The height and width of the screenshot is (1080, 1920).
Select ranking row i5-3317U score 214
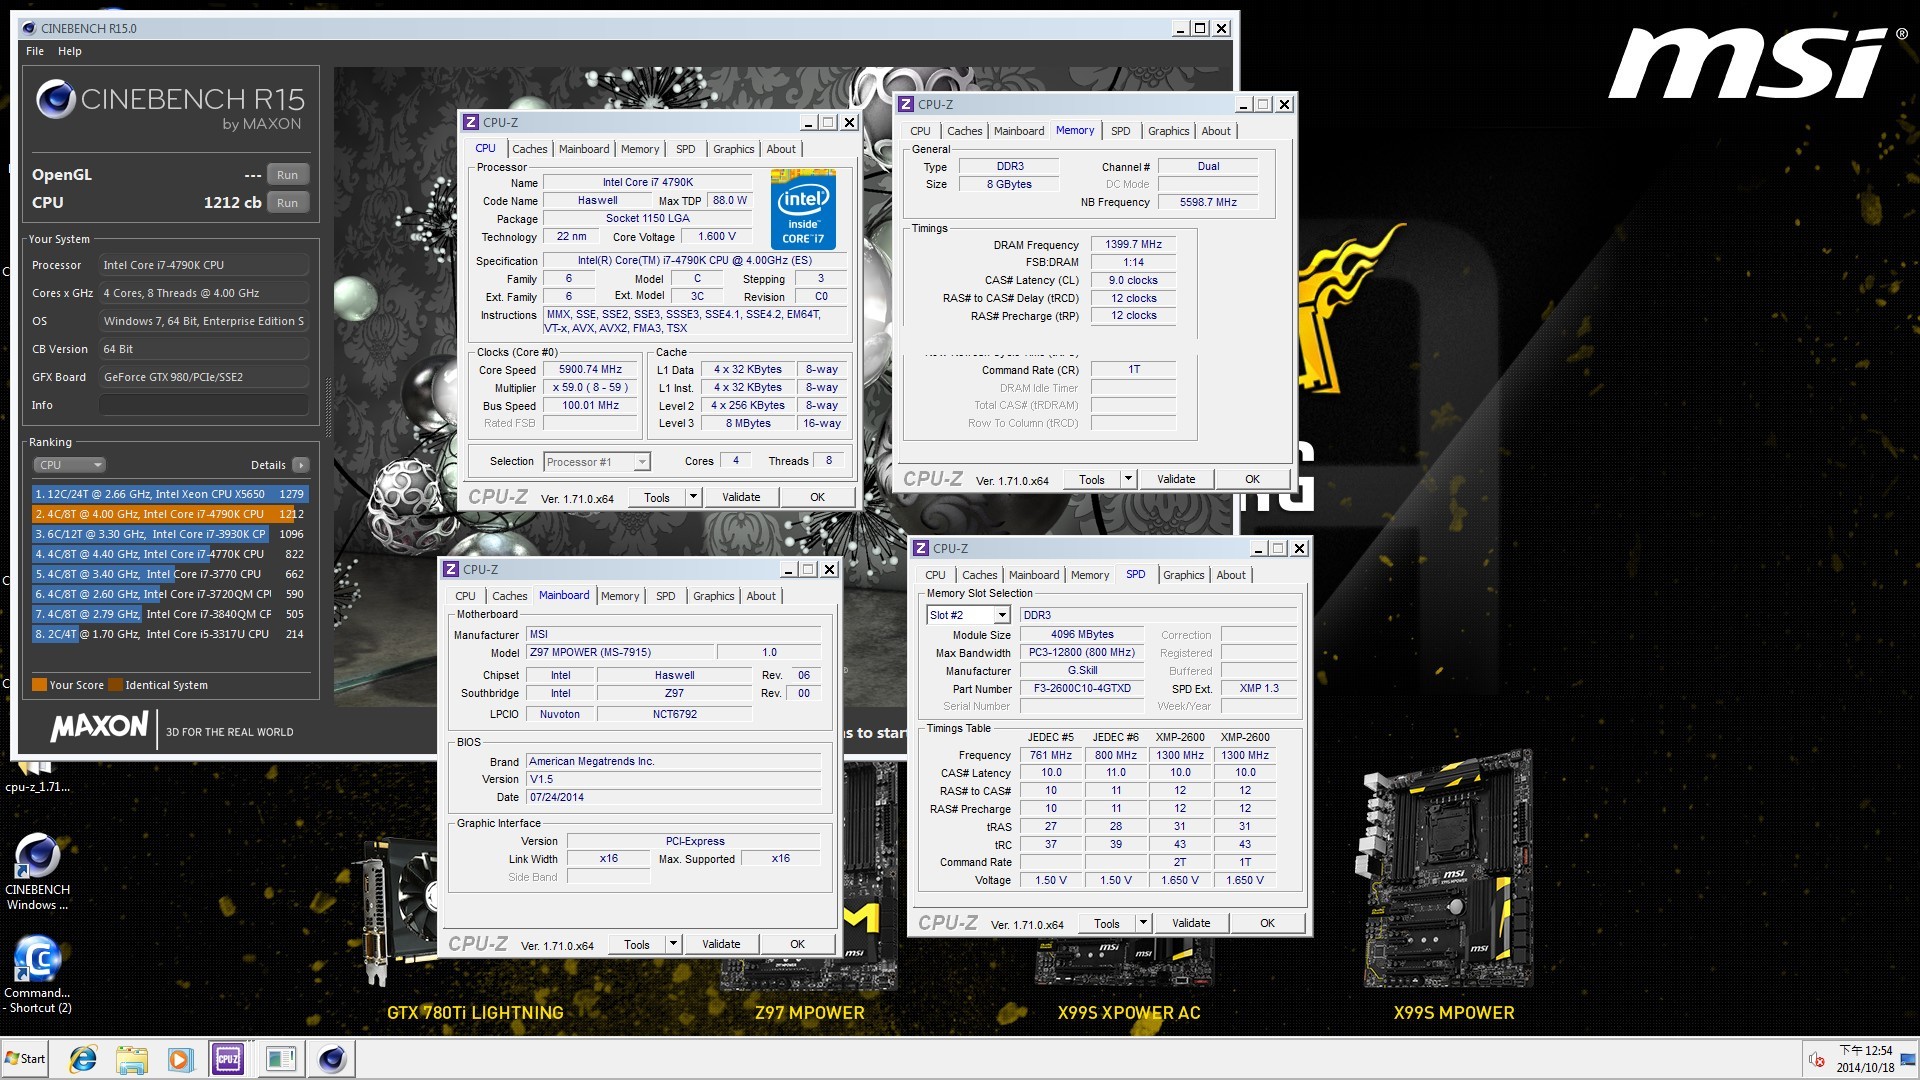(x=169, y=634)
